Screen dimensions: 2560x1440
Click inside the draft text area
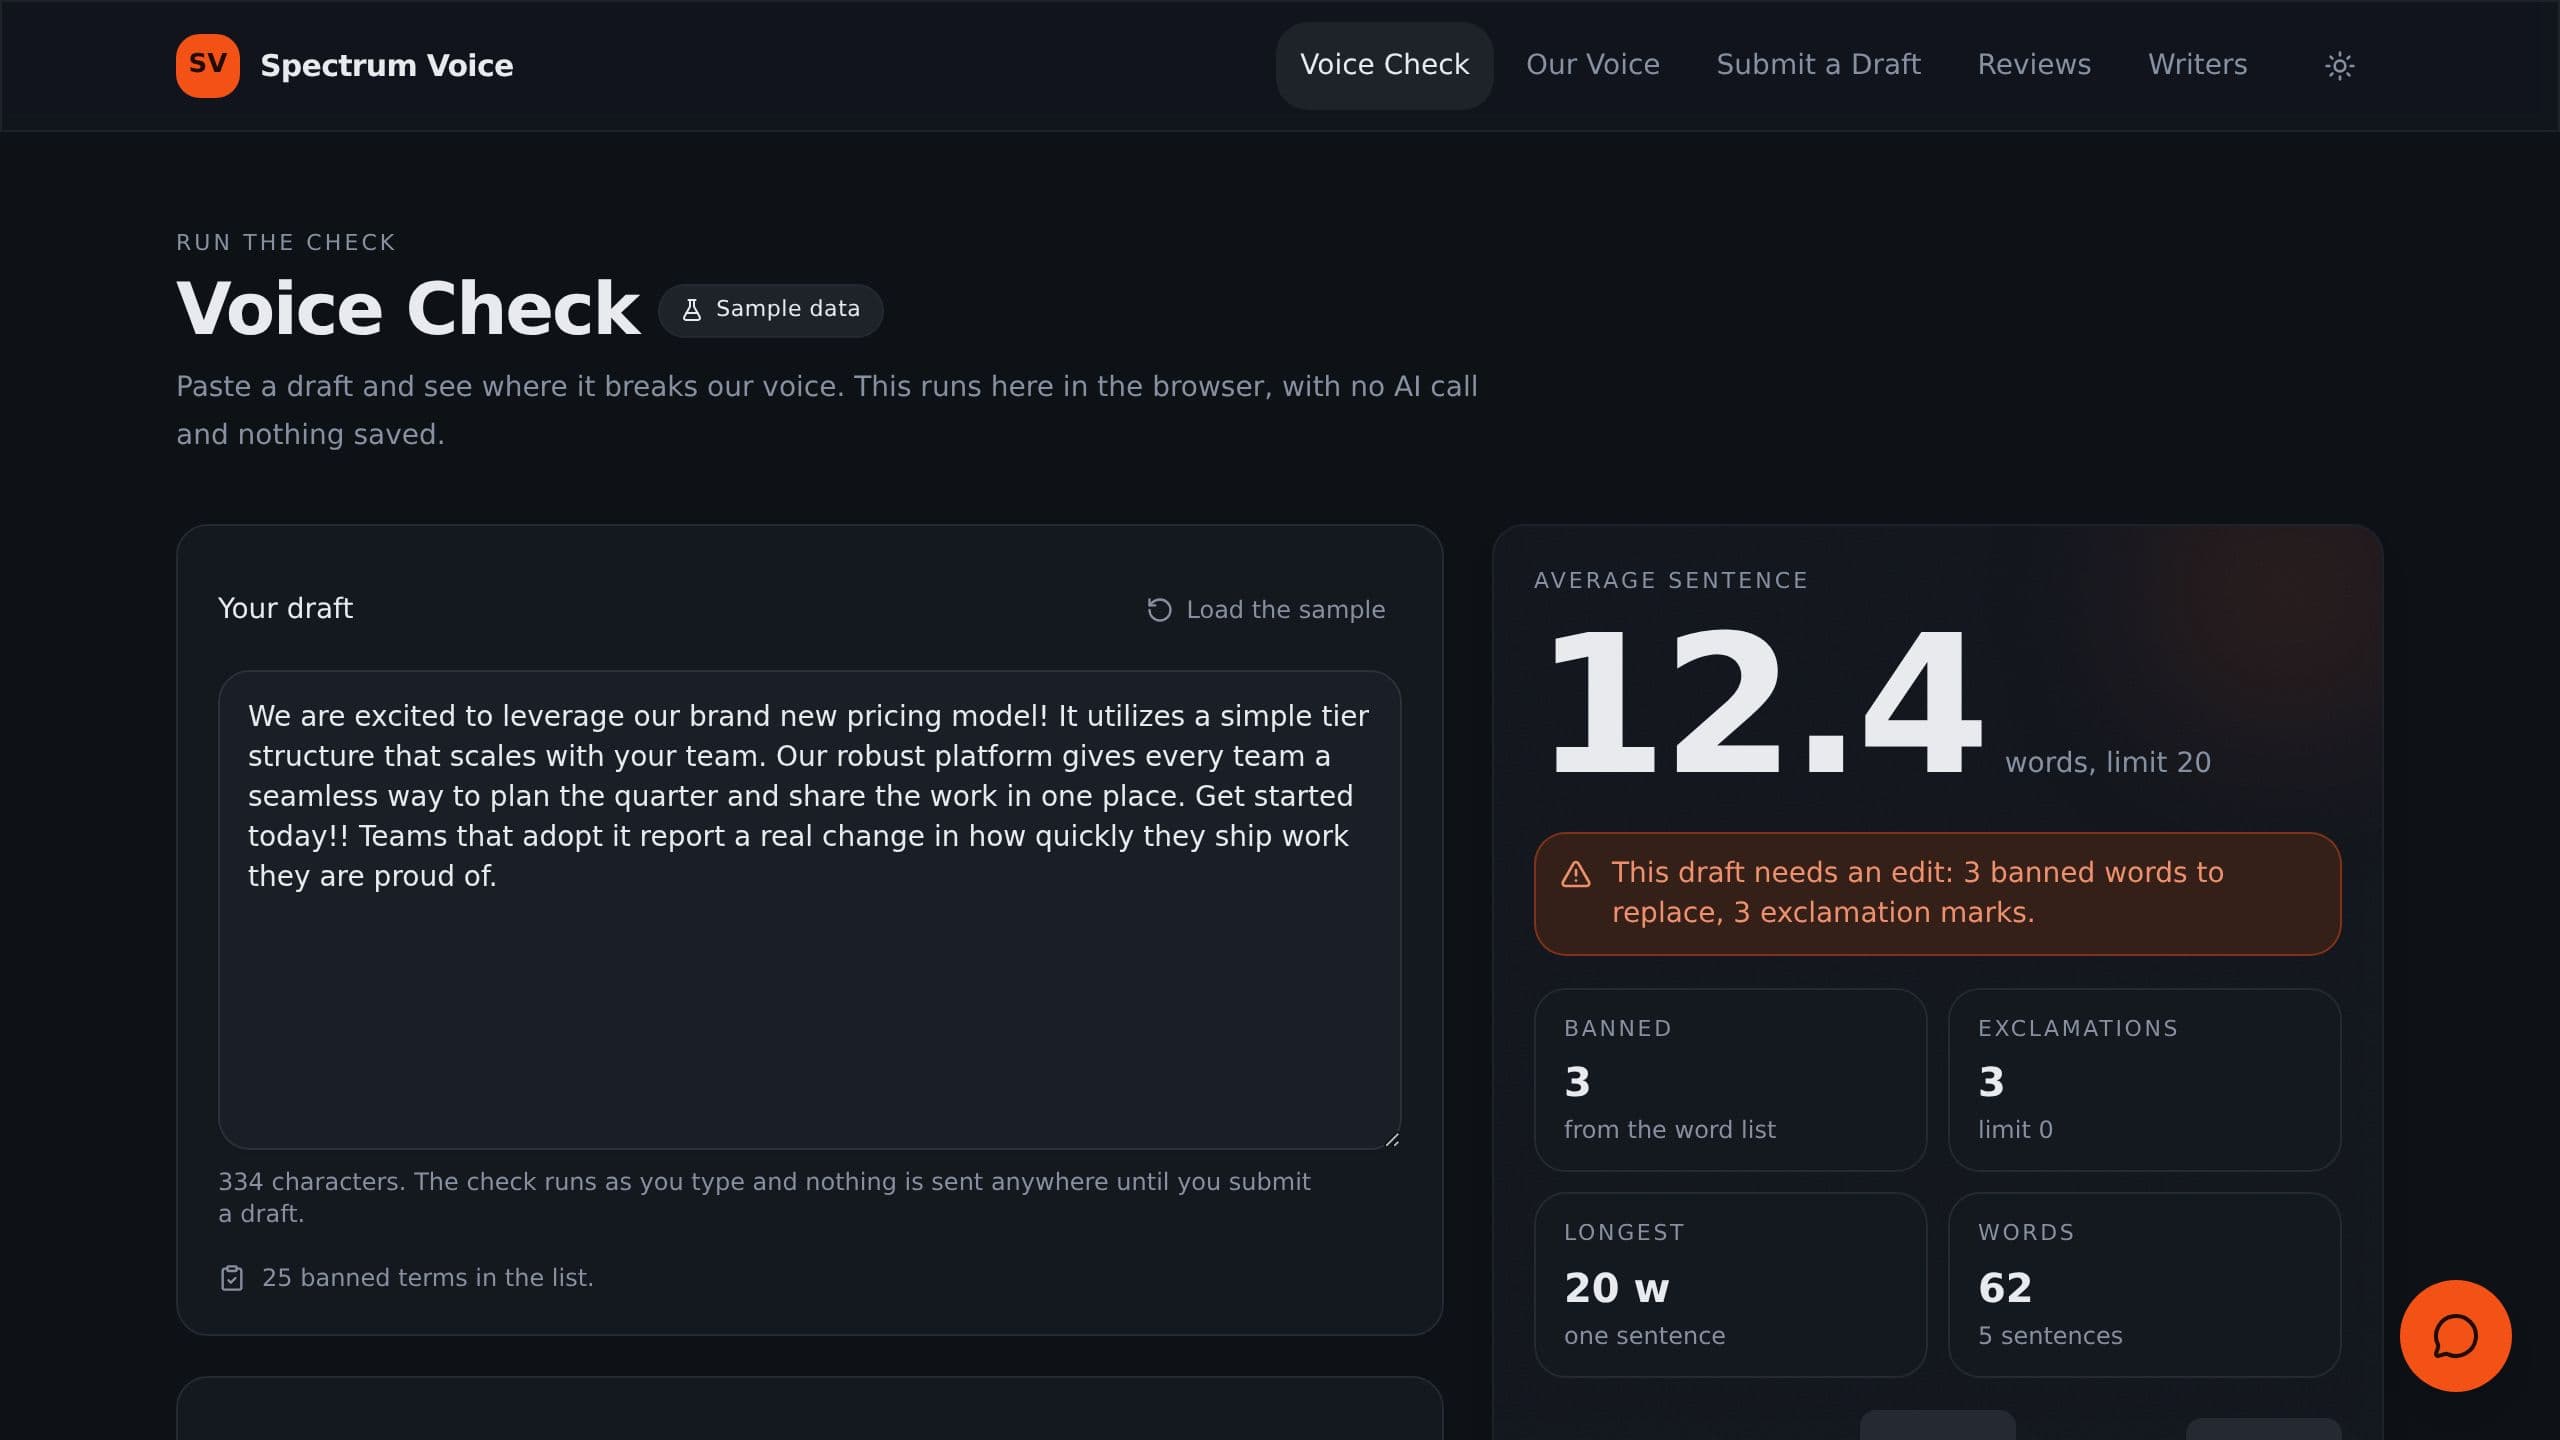(x=809, y=909)
